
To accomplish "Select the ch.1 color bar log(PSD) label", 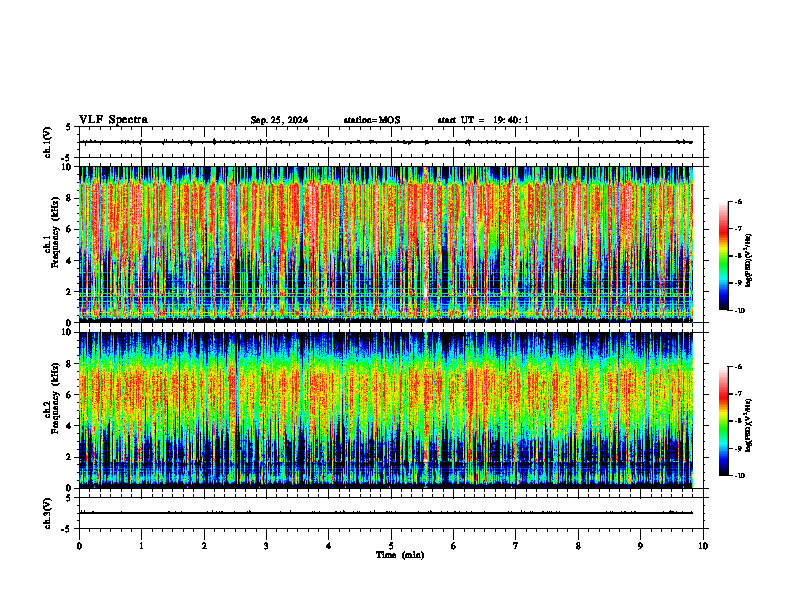I will [748, 261].
